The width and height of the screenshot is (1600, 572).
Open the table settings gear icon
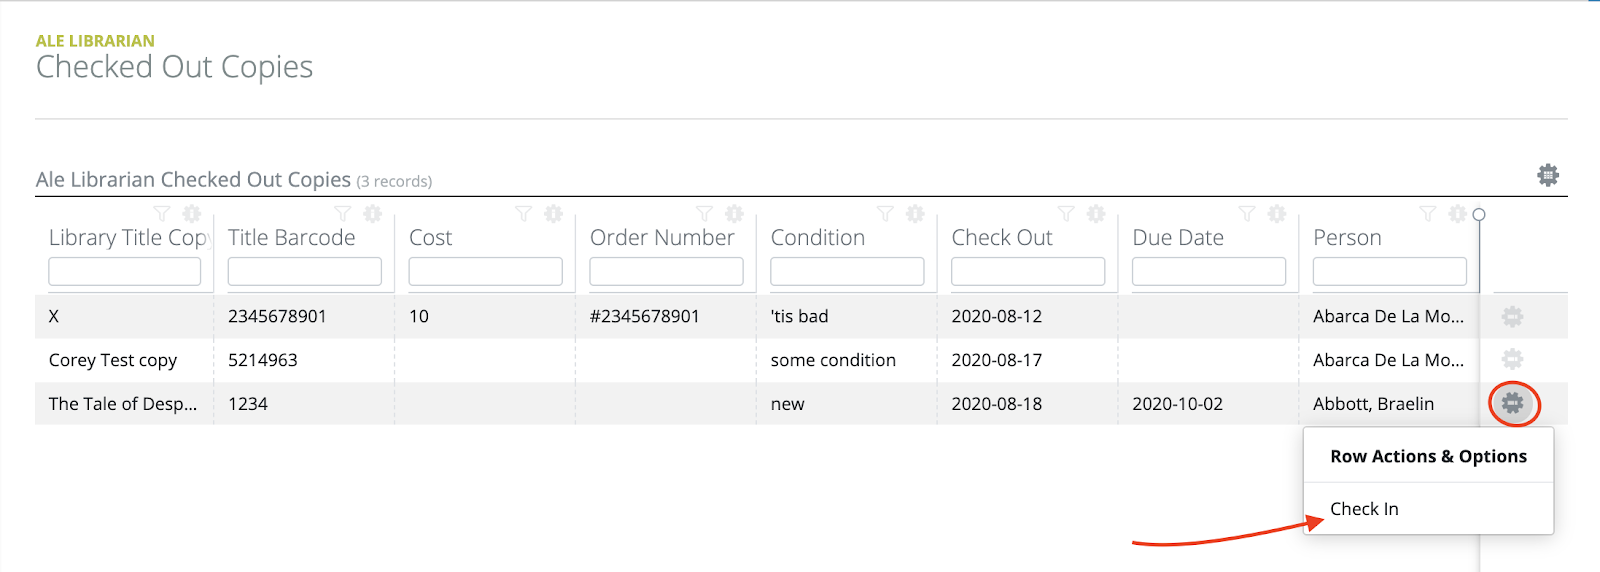(1548, 175)
